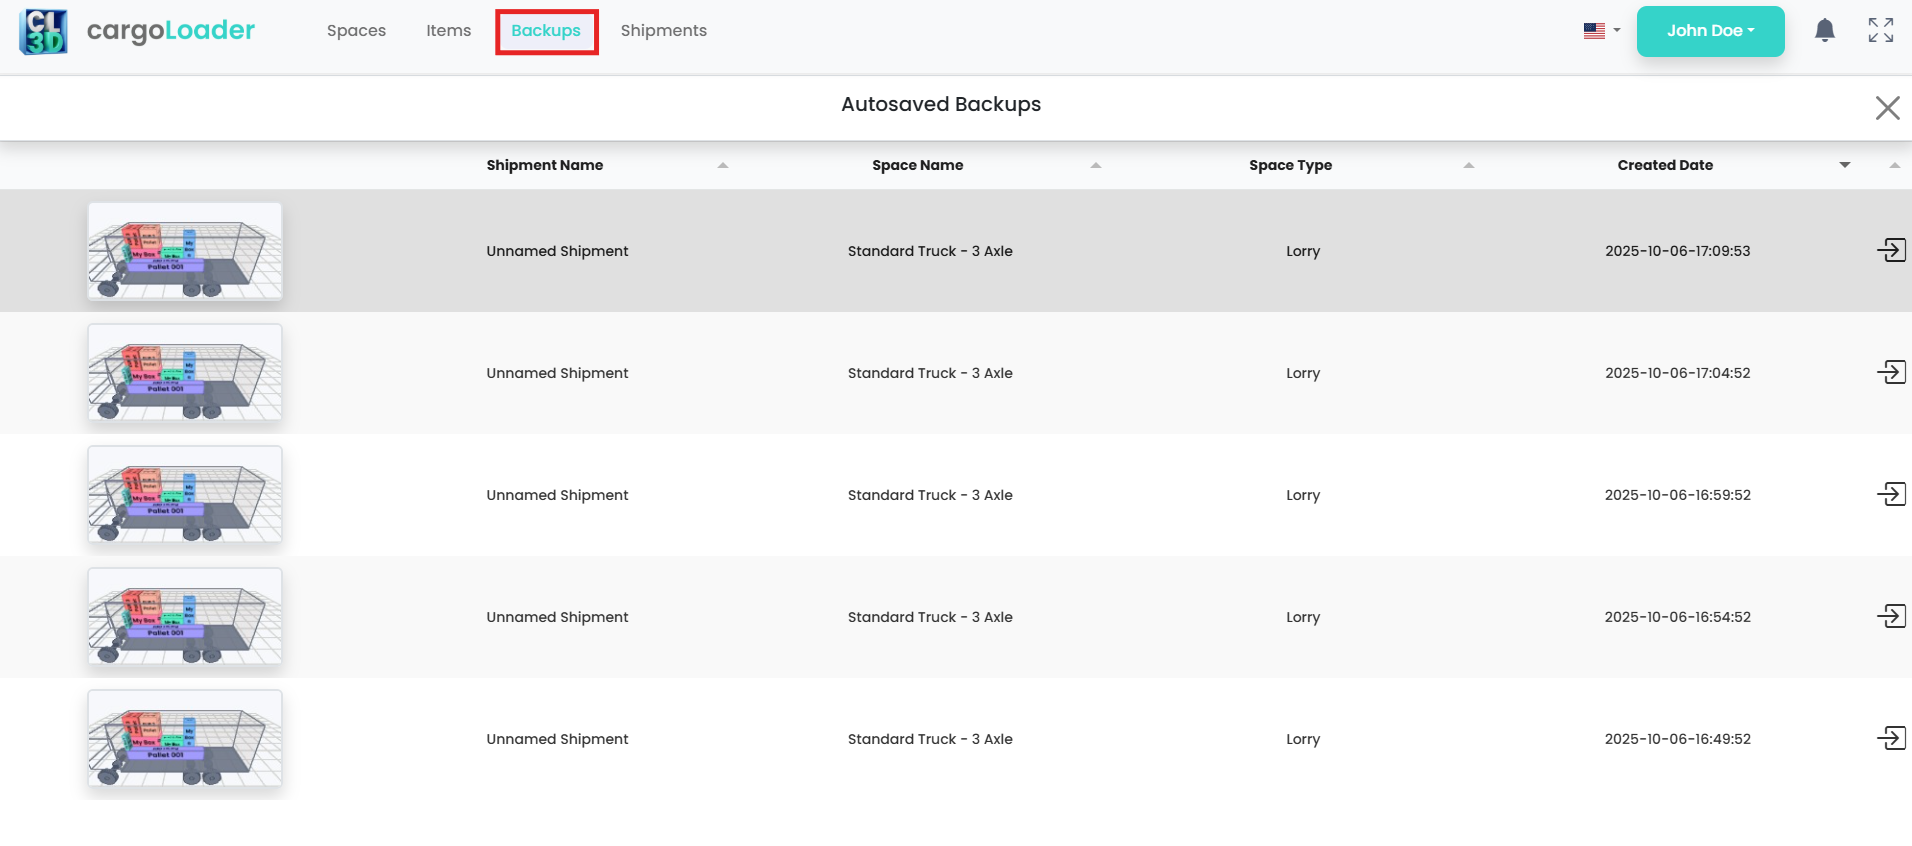Load the backup created at 17:09:53
The width and height of the screenshot is (1912, 846).
point(1891,250)
